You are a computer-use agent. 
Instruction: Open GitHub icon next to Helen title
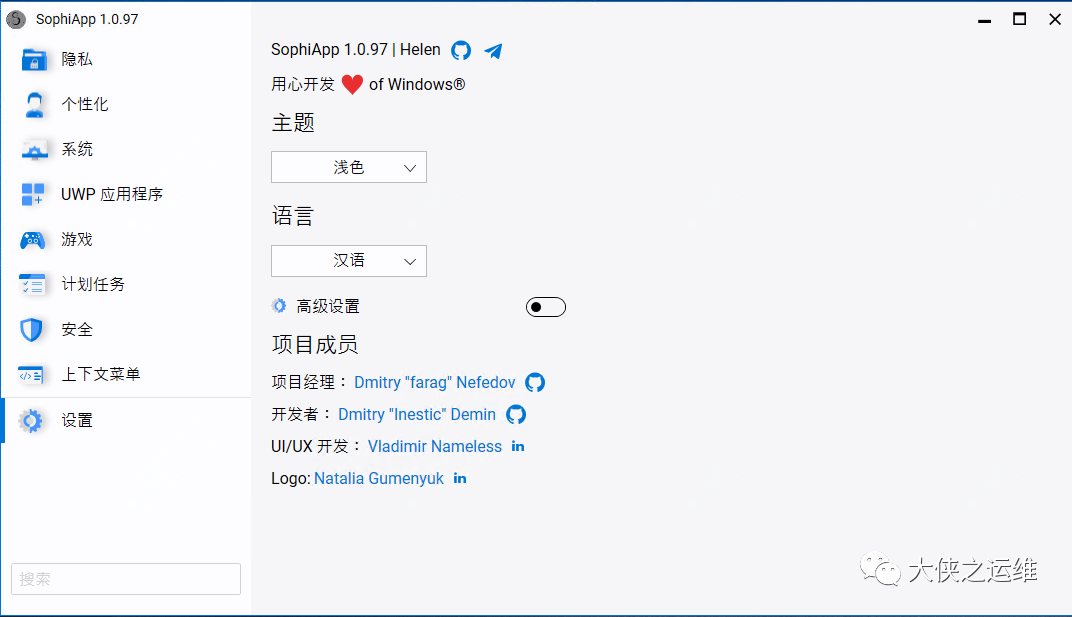pyautogui.click(x=461, y=51)
